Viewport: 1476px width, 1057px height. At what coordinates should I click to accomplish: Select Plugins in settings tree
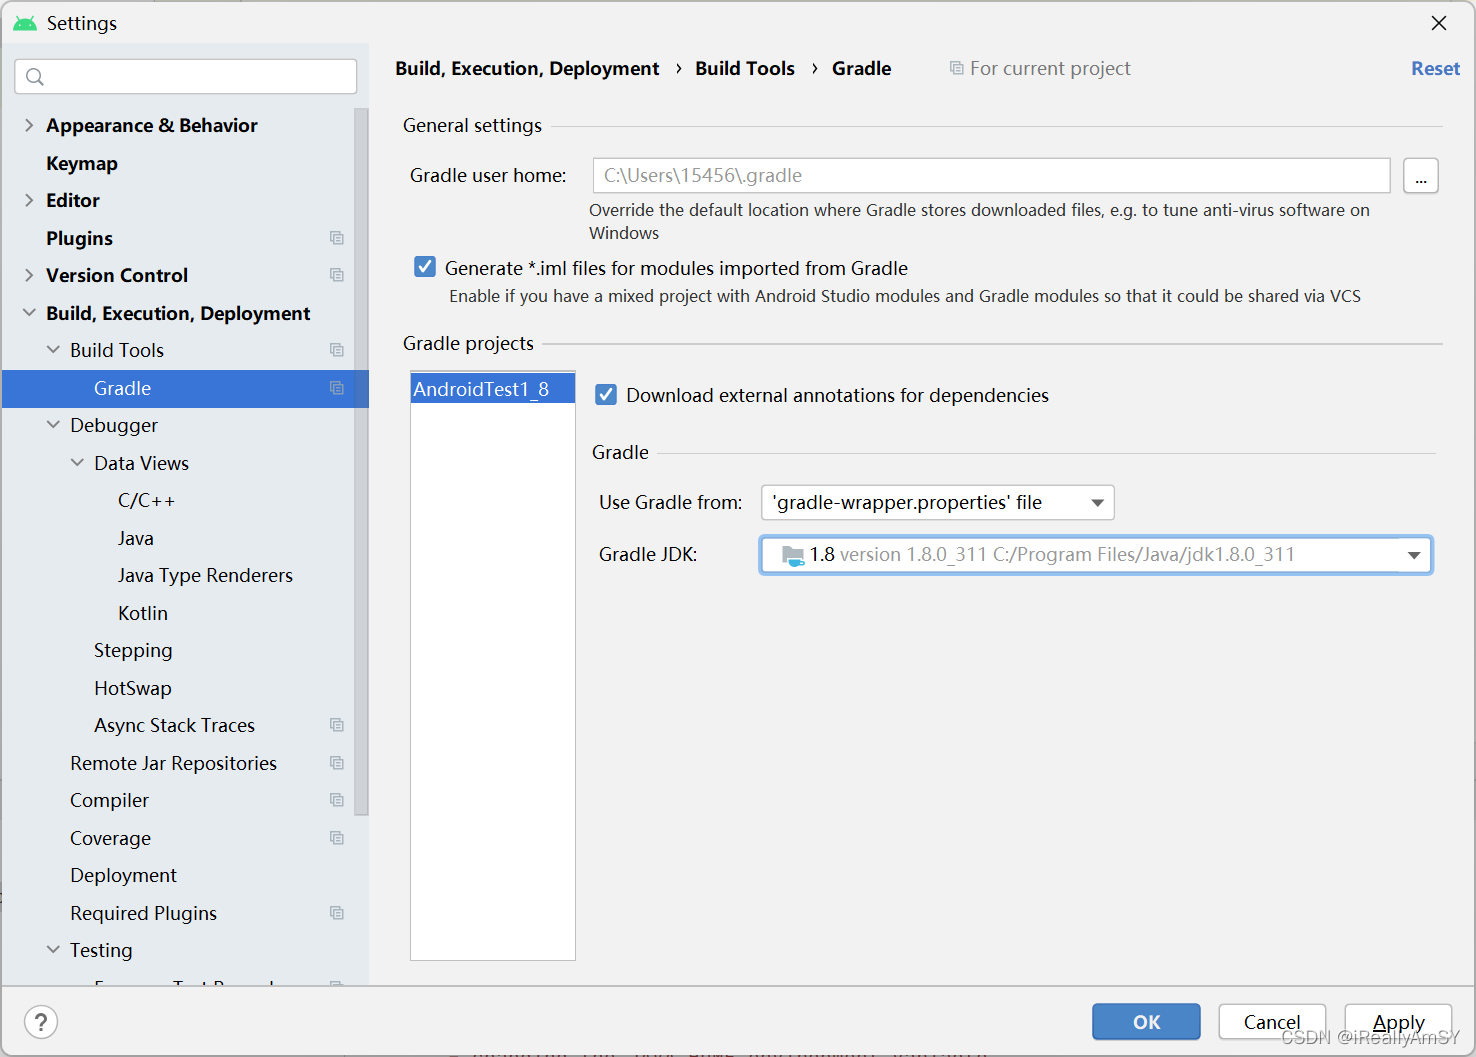click(79, 238)
